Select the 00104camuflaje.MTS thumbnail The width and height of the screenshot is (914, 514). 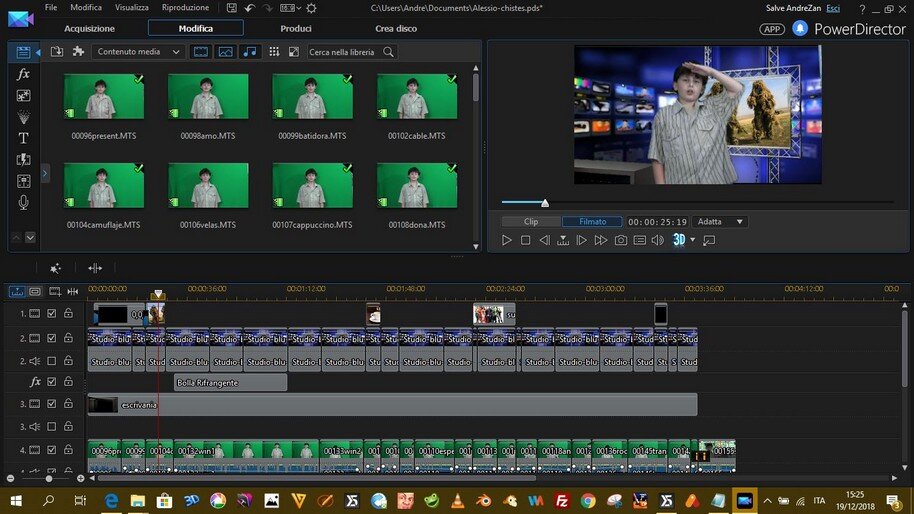coord(104,185)
